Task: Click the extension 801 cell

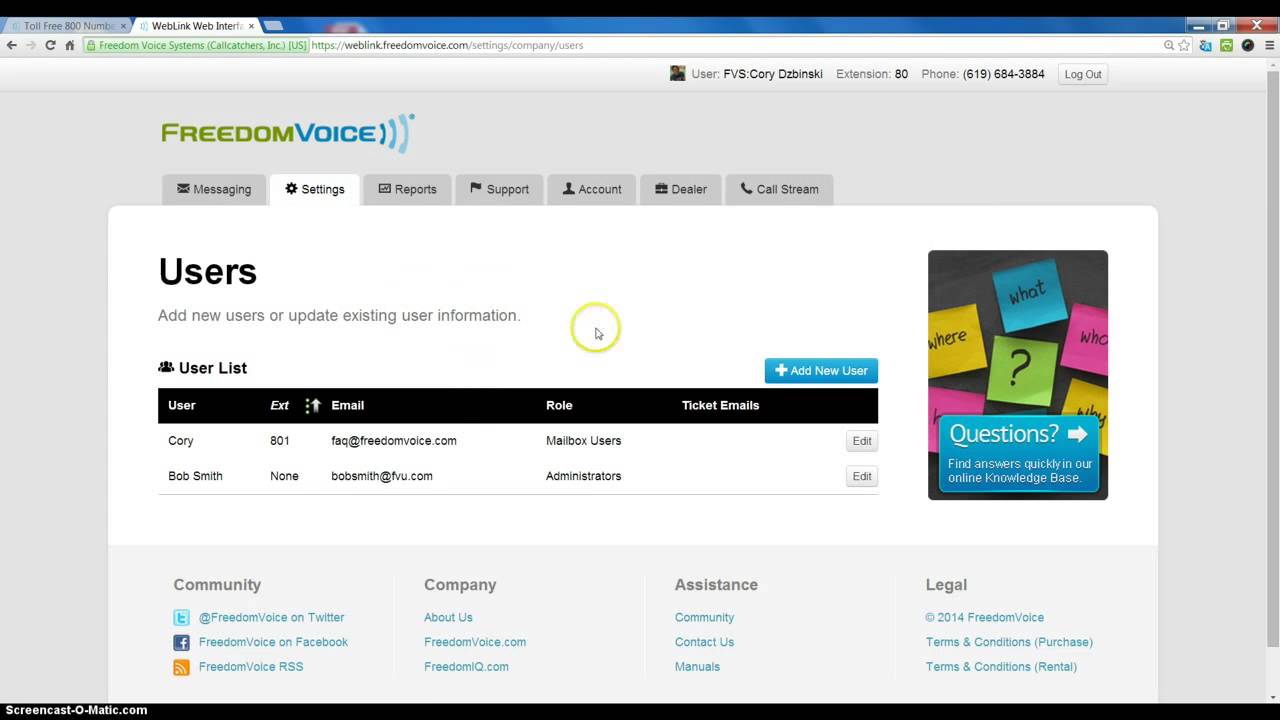Action: 280,441
